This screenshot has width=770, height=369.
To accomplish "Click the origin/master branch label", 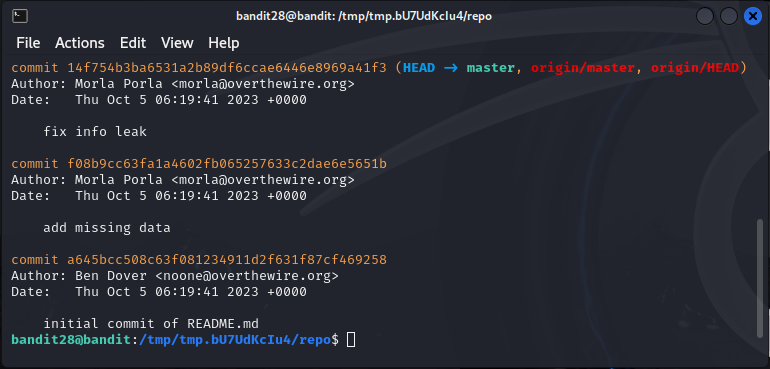I will point(583,68).
